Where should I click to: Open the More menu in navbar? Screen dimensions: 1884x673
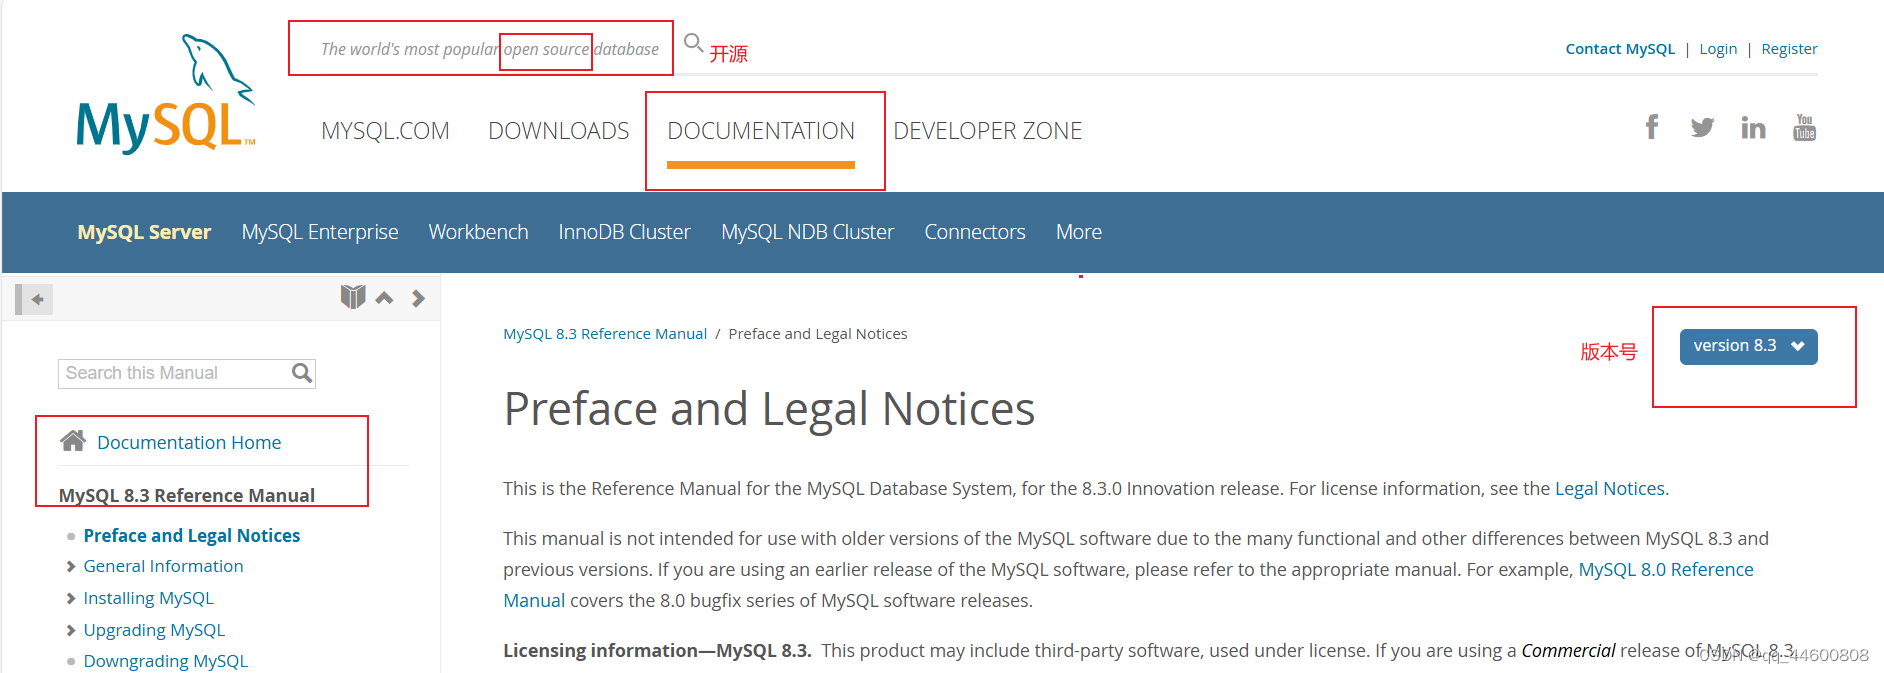pos(1079,232)
